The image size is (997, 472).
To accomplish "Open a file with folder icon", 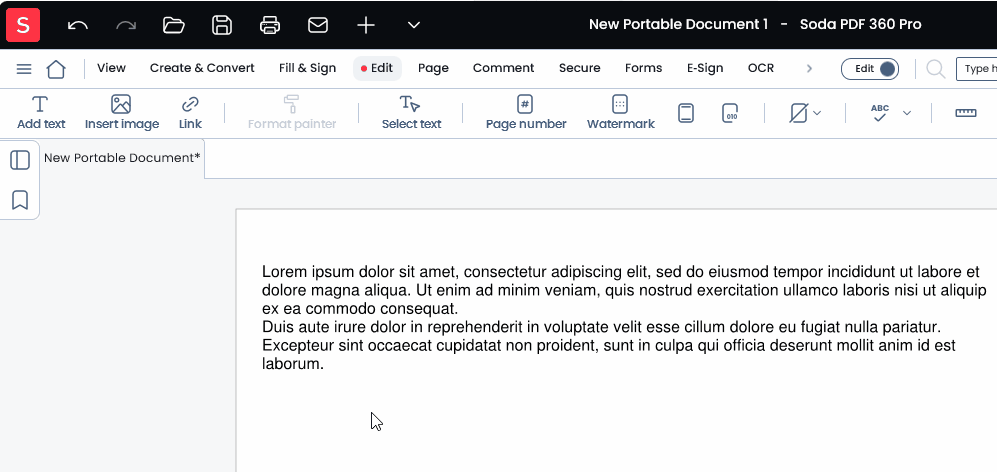I will pyautogui.click(x=174, y=25).
